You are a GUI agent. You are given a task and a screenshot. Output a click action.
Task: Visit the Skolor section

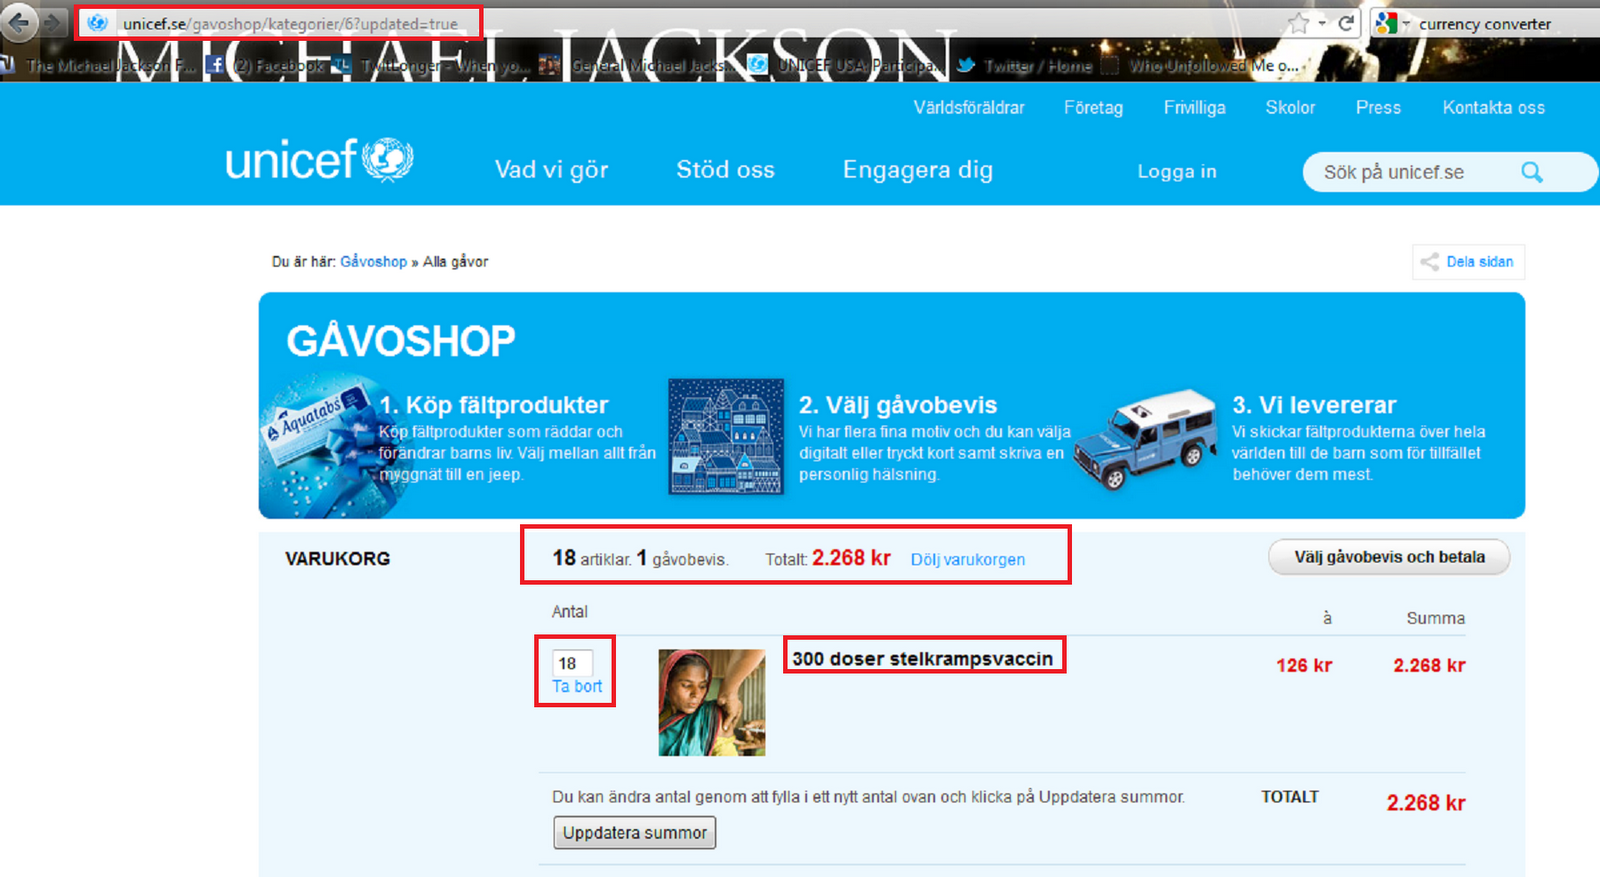point(1290,108)
